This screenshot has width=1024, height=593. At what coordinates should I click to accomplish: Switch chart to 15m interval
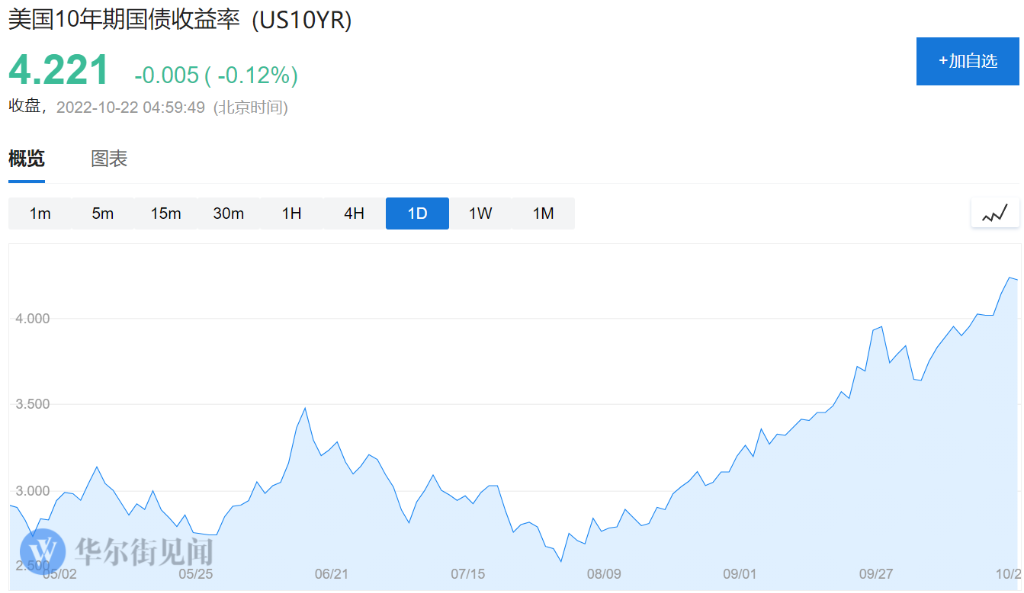(x=166, y=213)
